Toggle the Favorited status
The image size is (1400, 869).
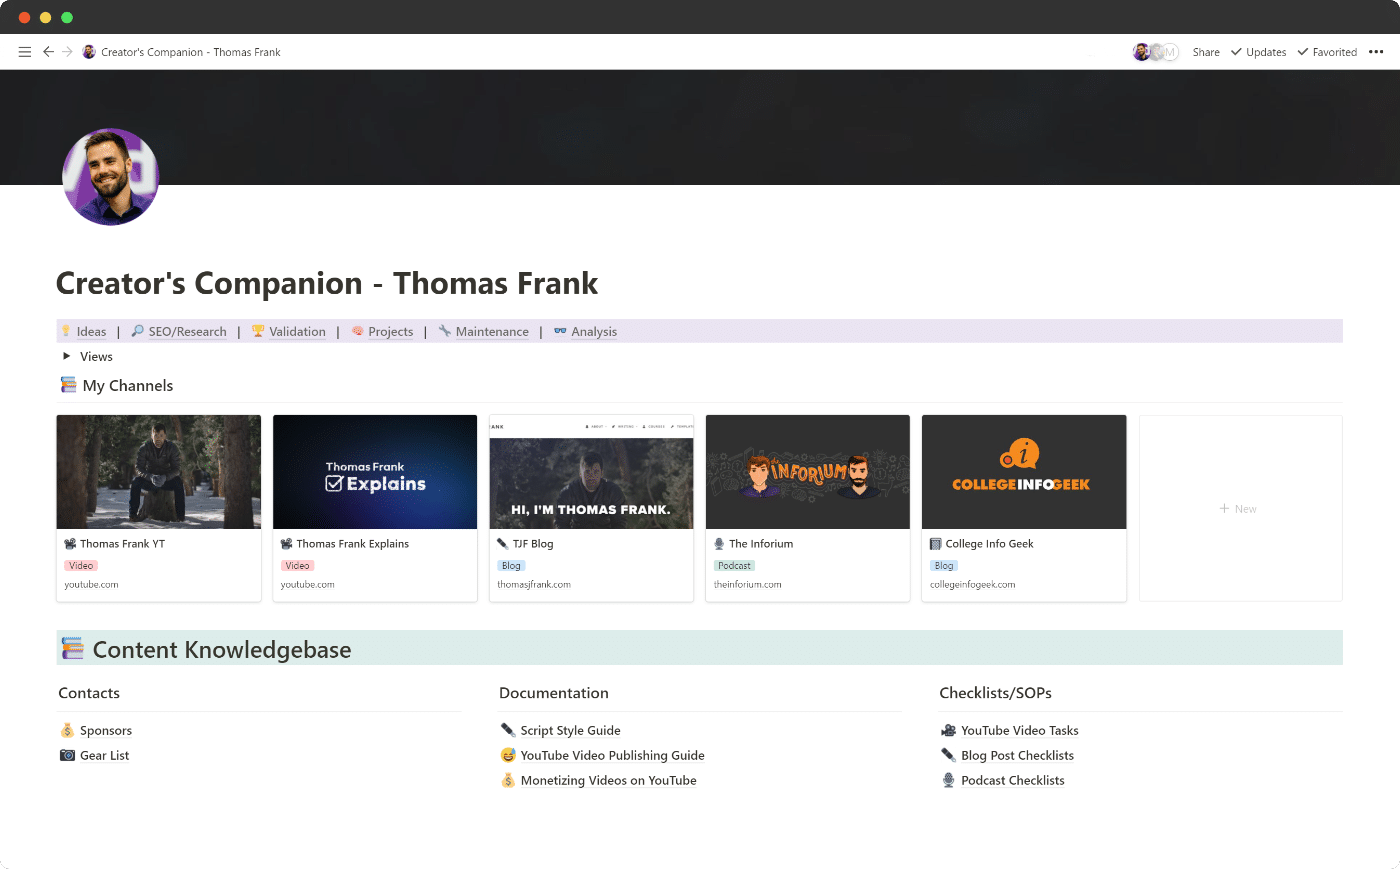pos(1327,52)
